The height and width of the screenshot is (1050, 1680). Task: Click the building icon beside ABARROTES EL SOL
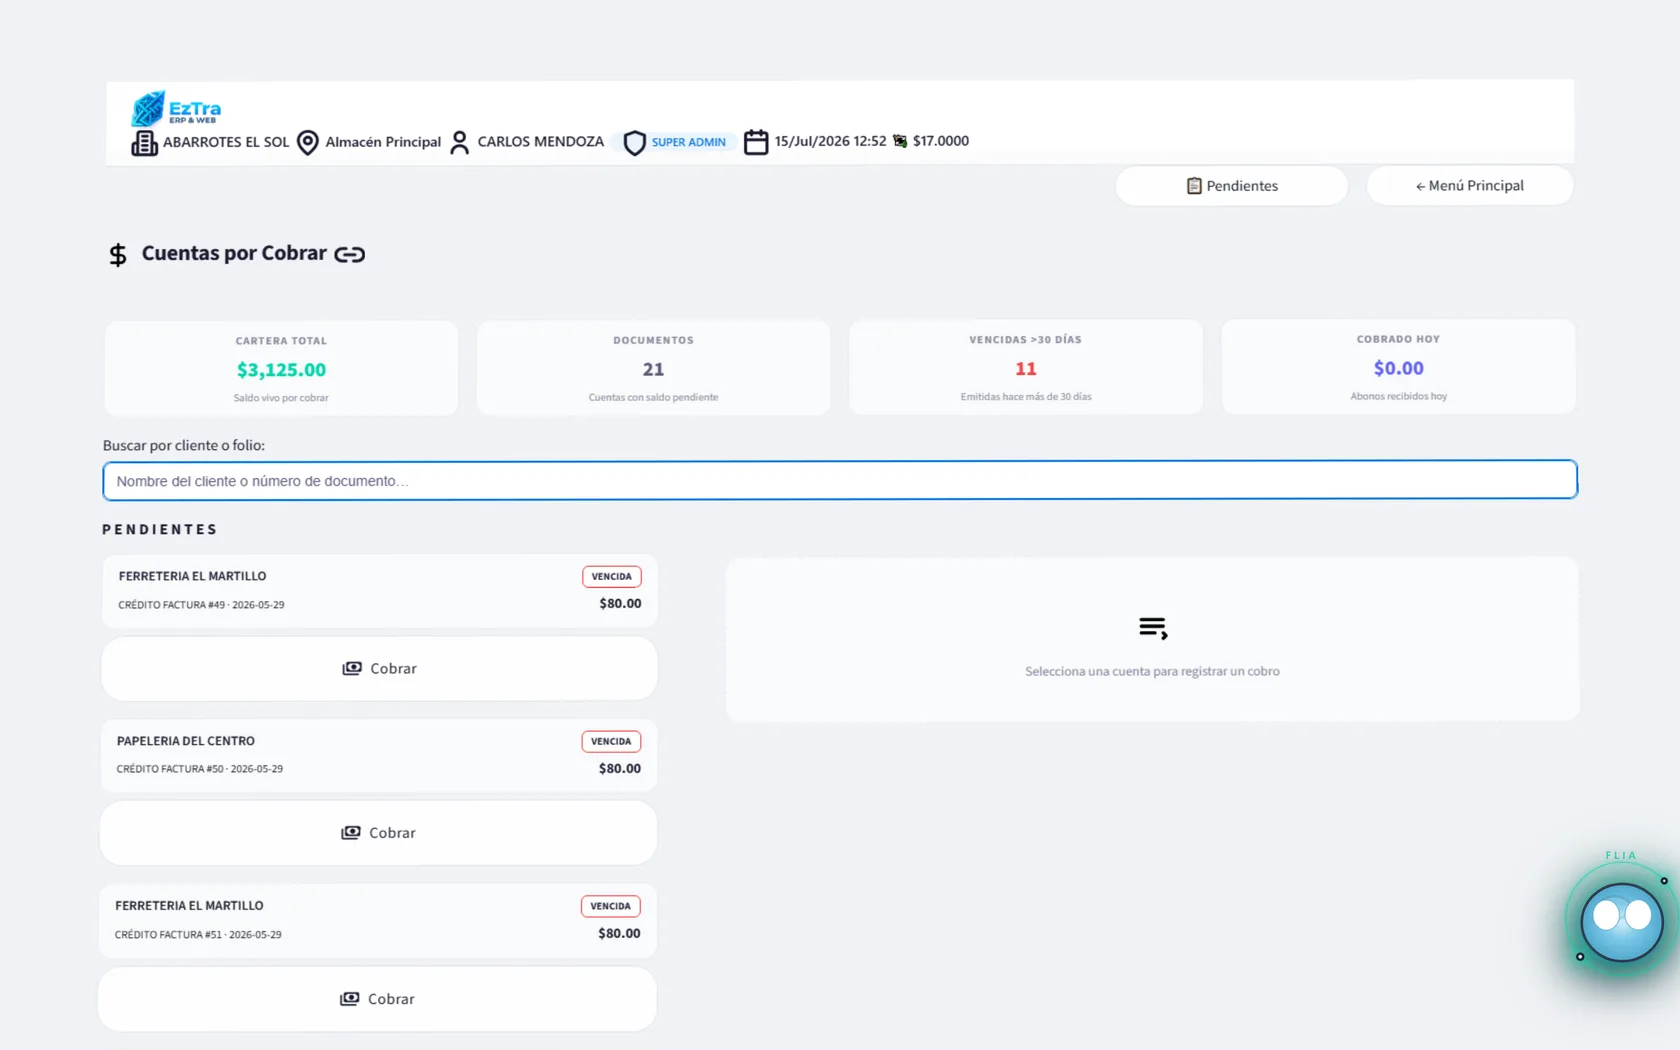144,143
